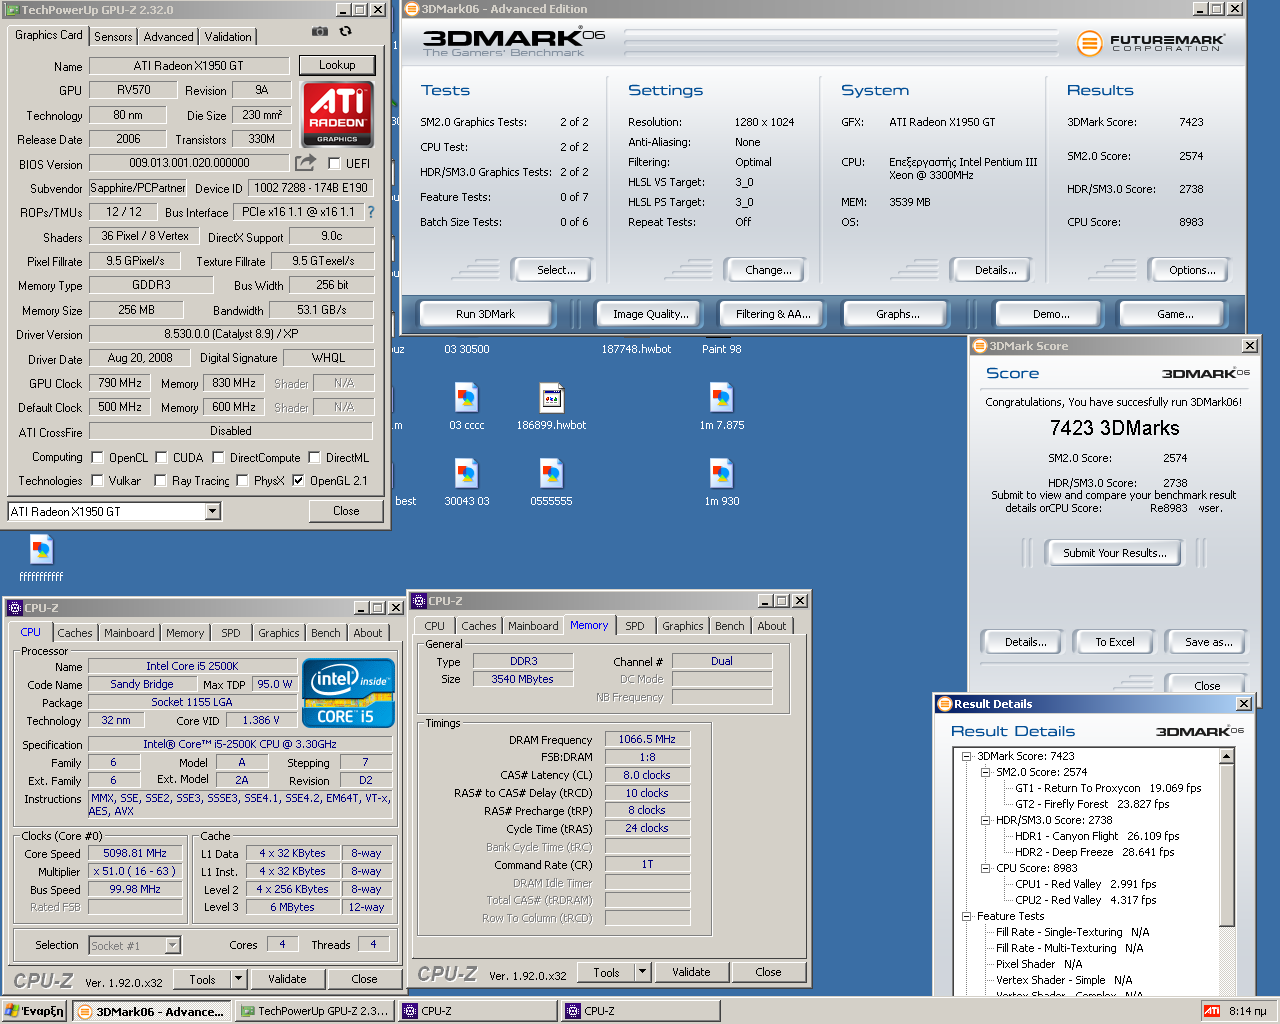Open the Tools dropdown arrow in left CPU-Z
Image resolution: width=1280 pixels, height=1024 pixels.
tap(238, 979)
